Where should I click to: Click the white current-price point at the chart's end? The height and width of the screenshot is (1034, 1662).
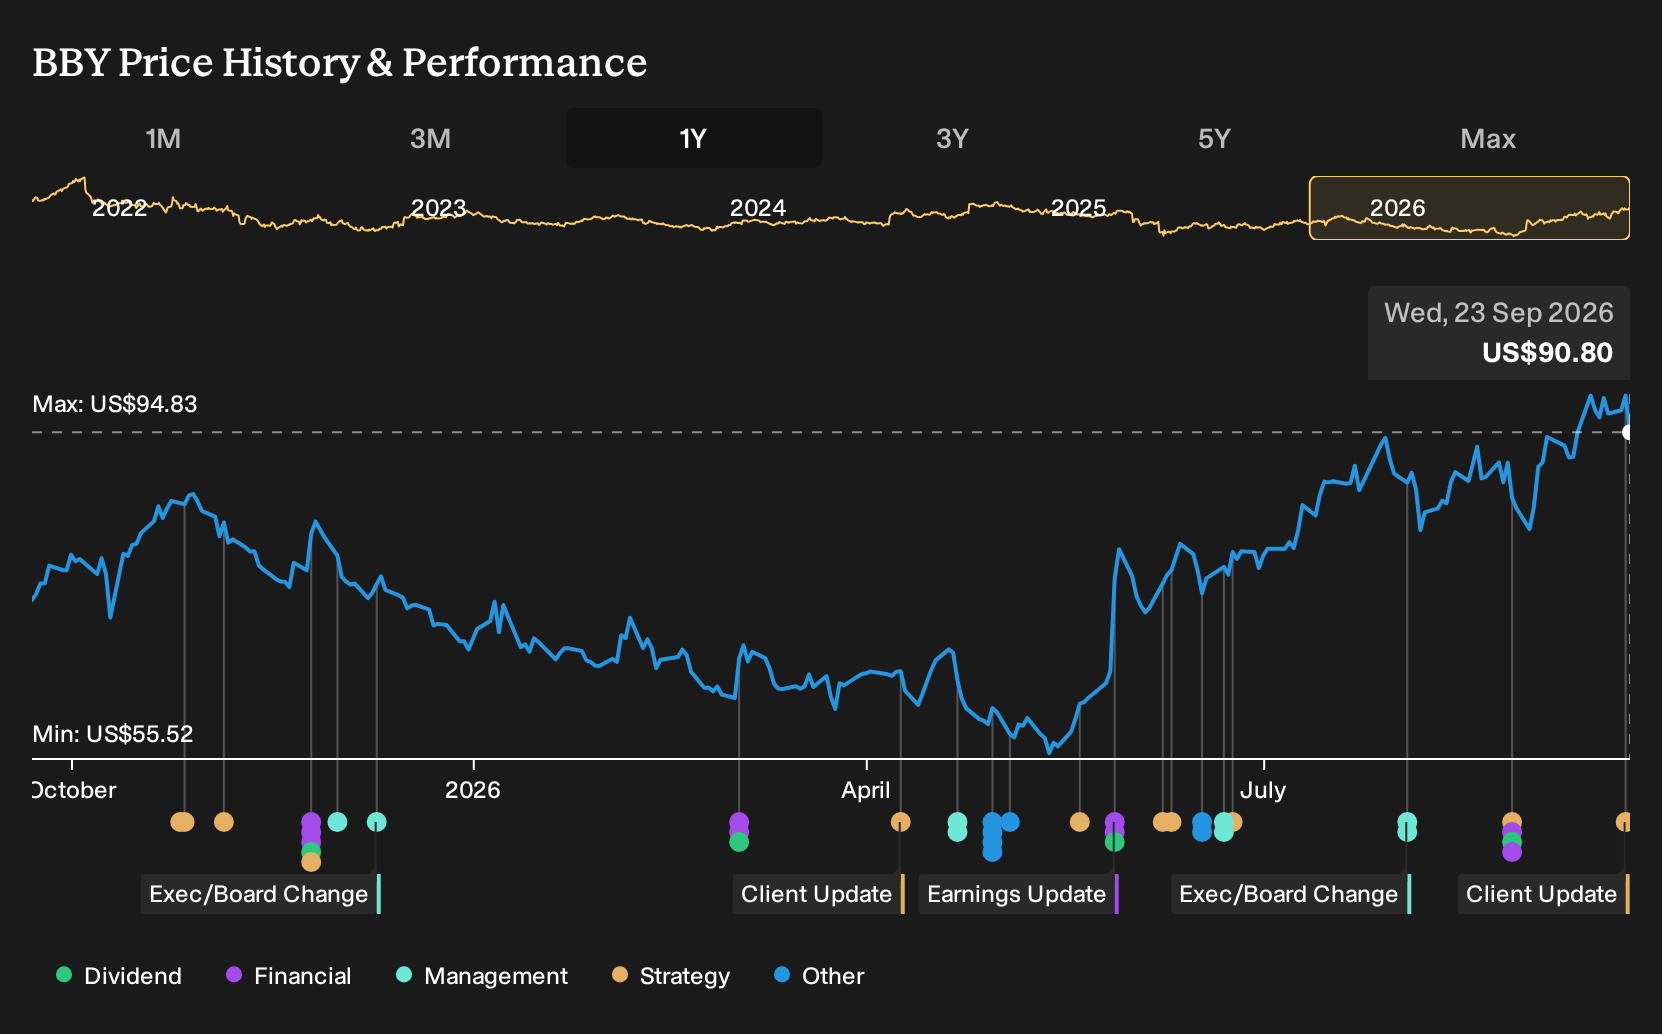tap(1628, 432)
